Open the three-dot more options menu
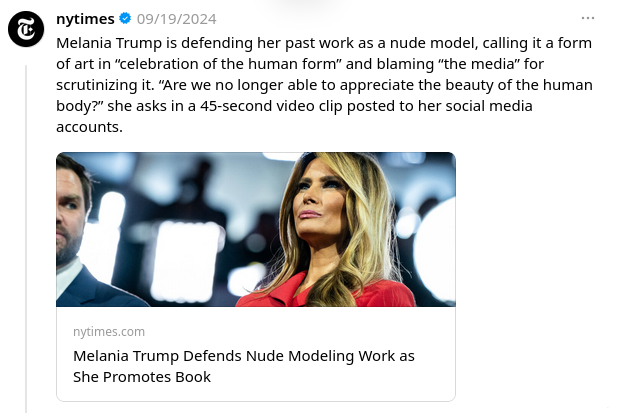 [588, 19]
